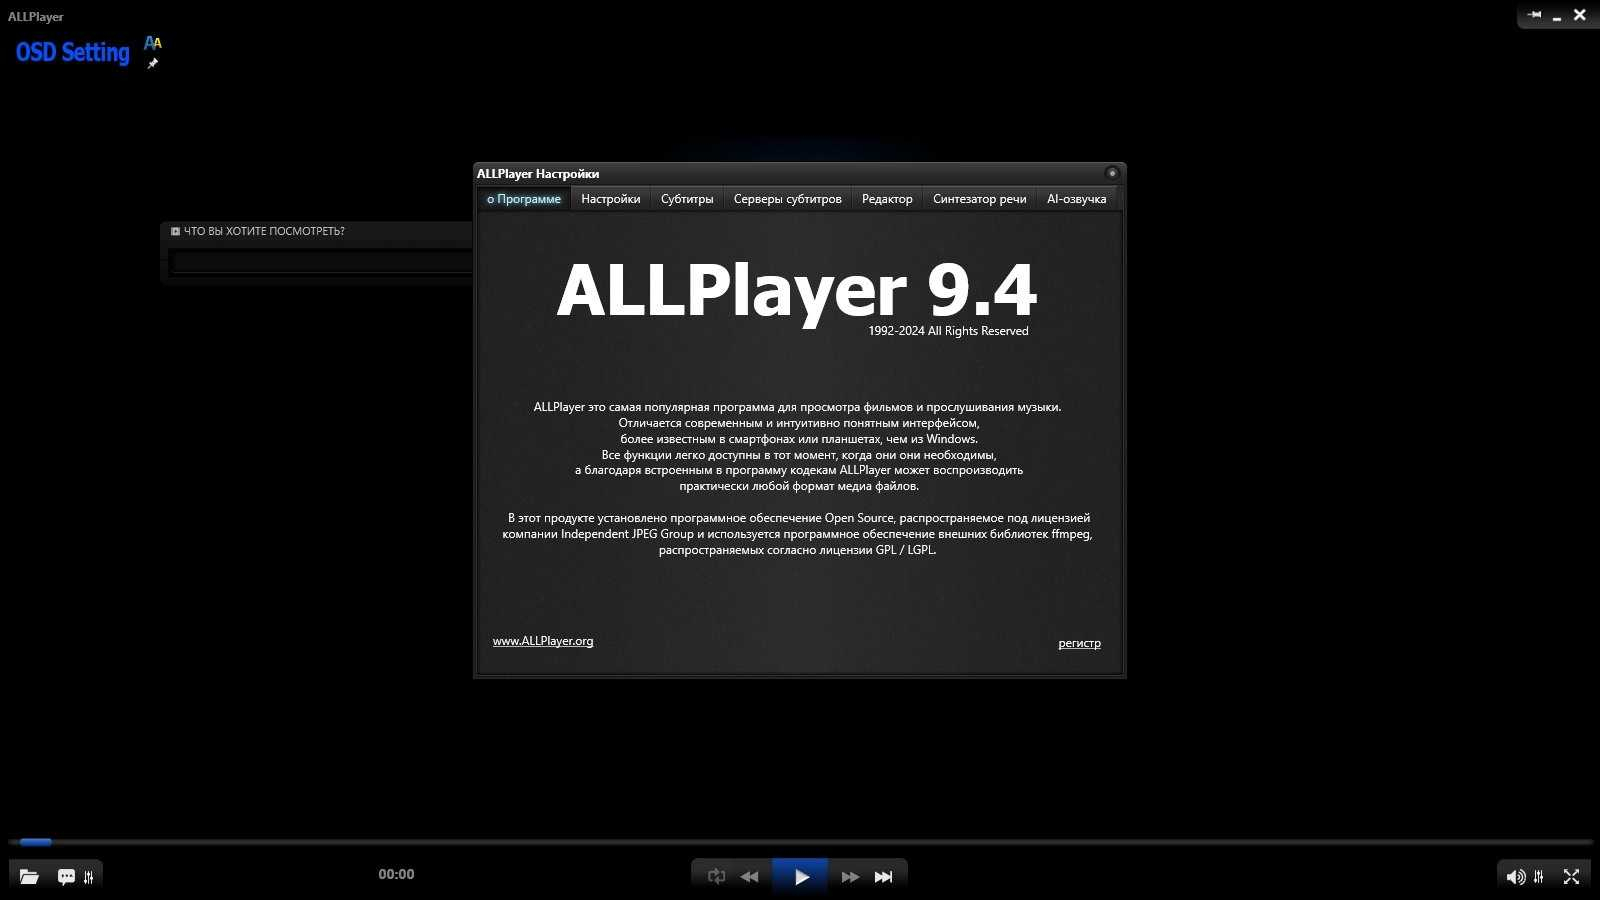The image size is (1600, 900).
Task: Open a media file with the folder icon
Action: coord(29,876)
